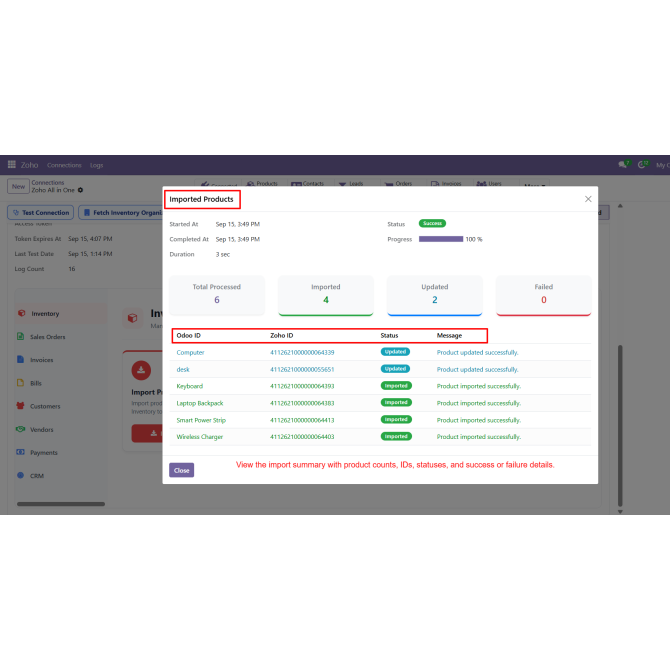Click Fetch Inventory Organizations button
670x670 pixels.
[x=121, y=212]
